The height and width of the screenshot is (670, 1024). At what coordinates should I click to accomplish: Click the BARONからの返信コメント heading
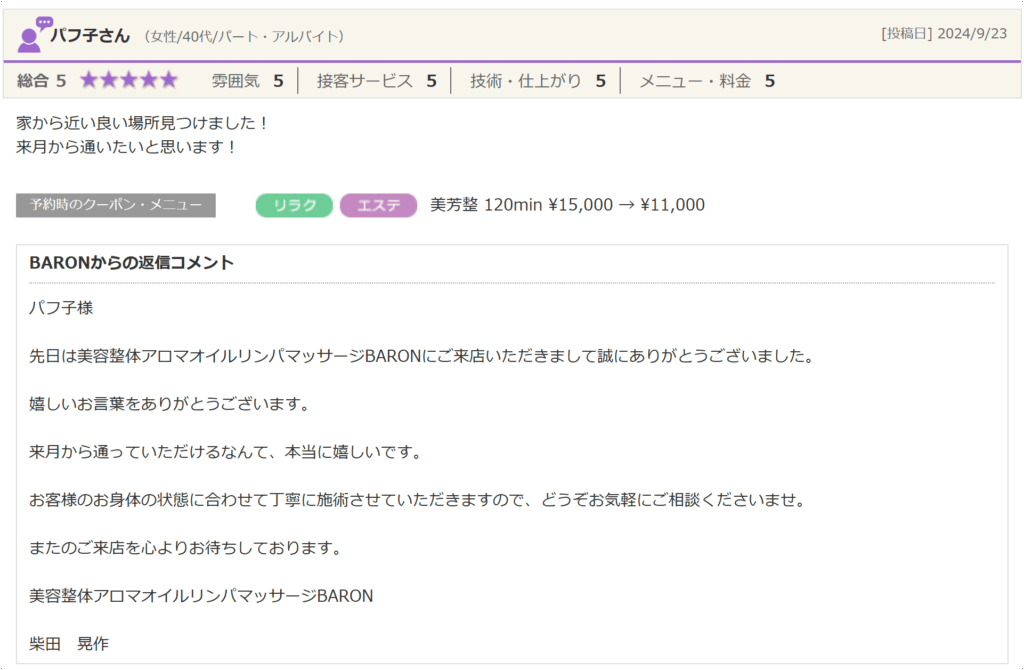tap(132, 263)
